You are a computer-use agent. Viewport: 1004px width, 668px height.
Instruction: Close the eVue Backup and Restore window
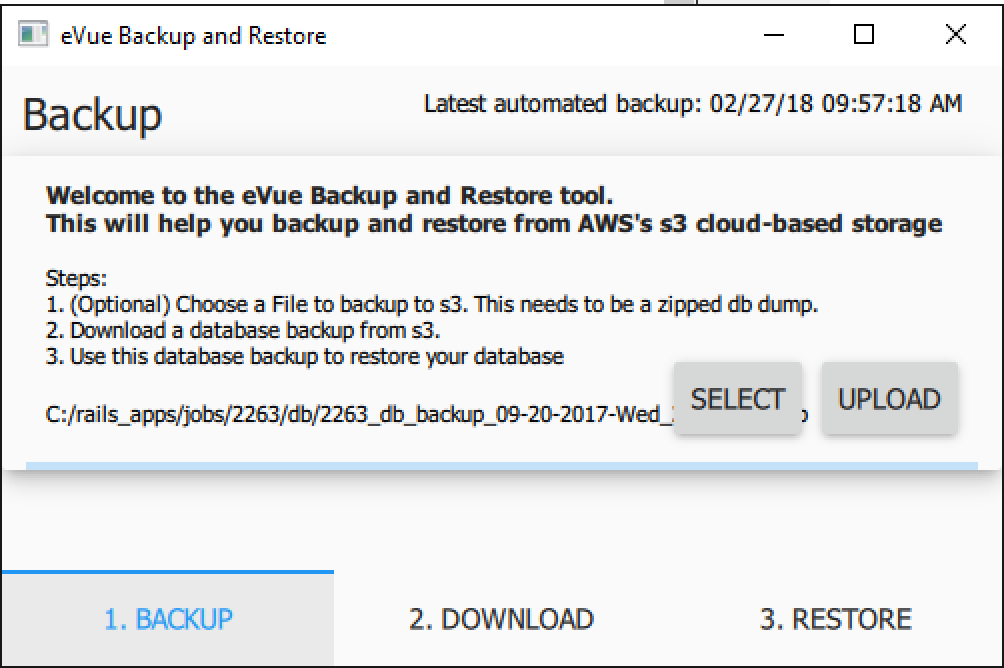(x=955, y=36)
